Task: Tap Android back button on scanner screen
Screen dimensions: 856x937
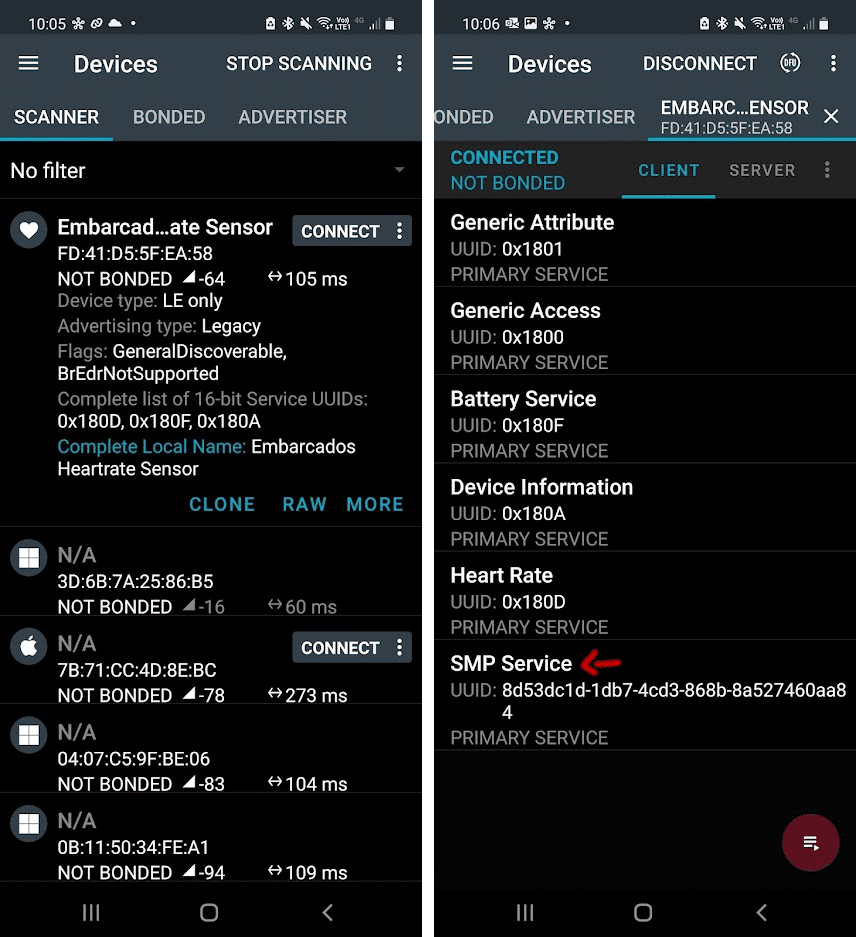Action: pos(328,912)
